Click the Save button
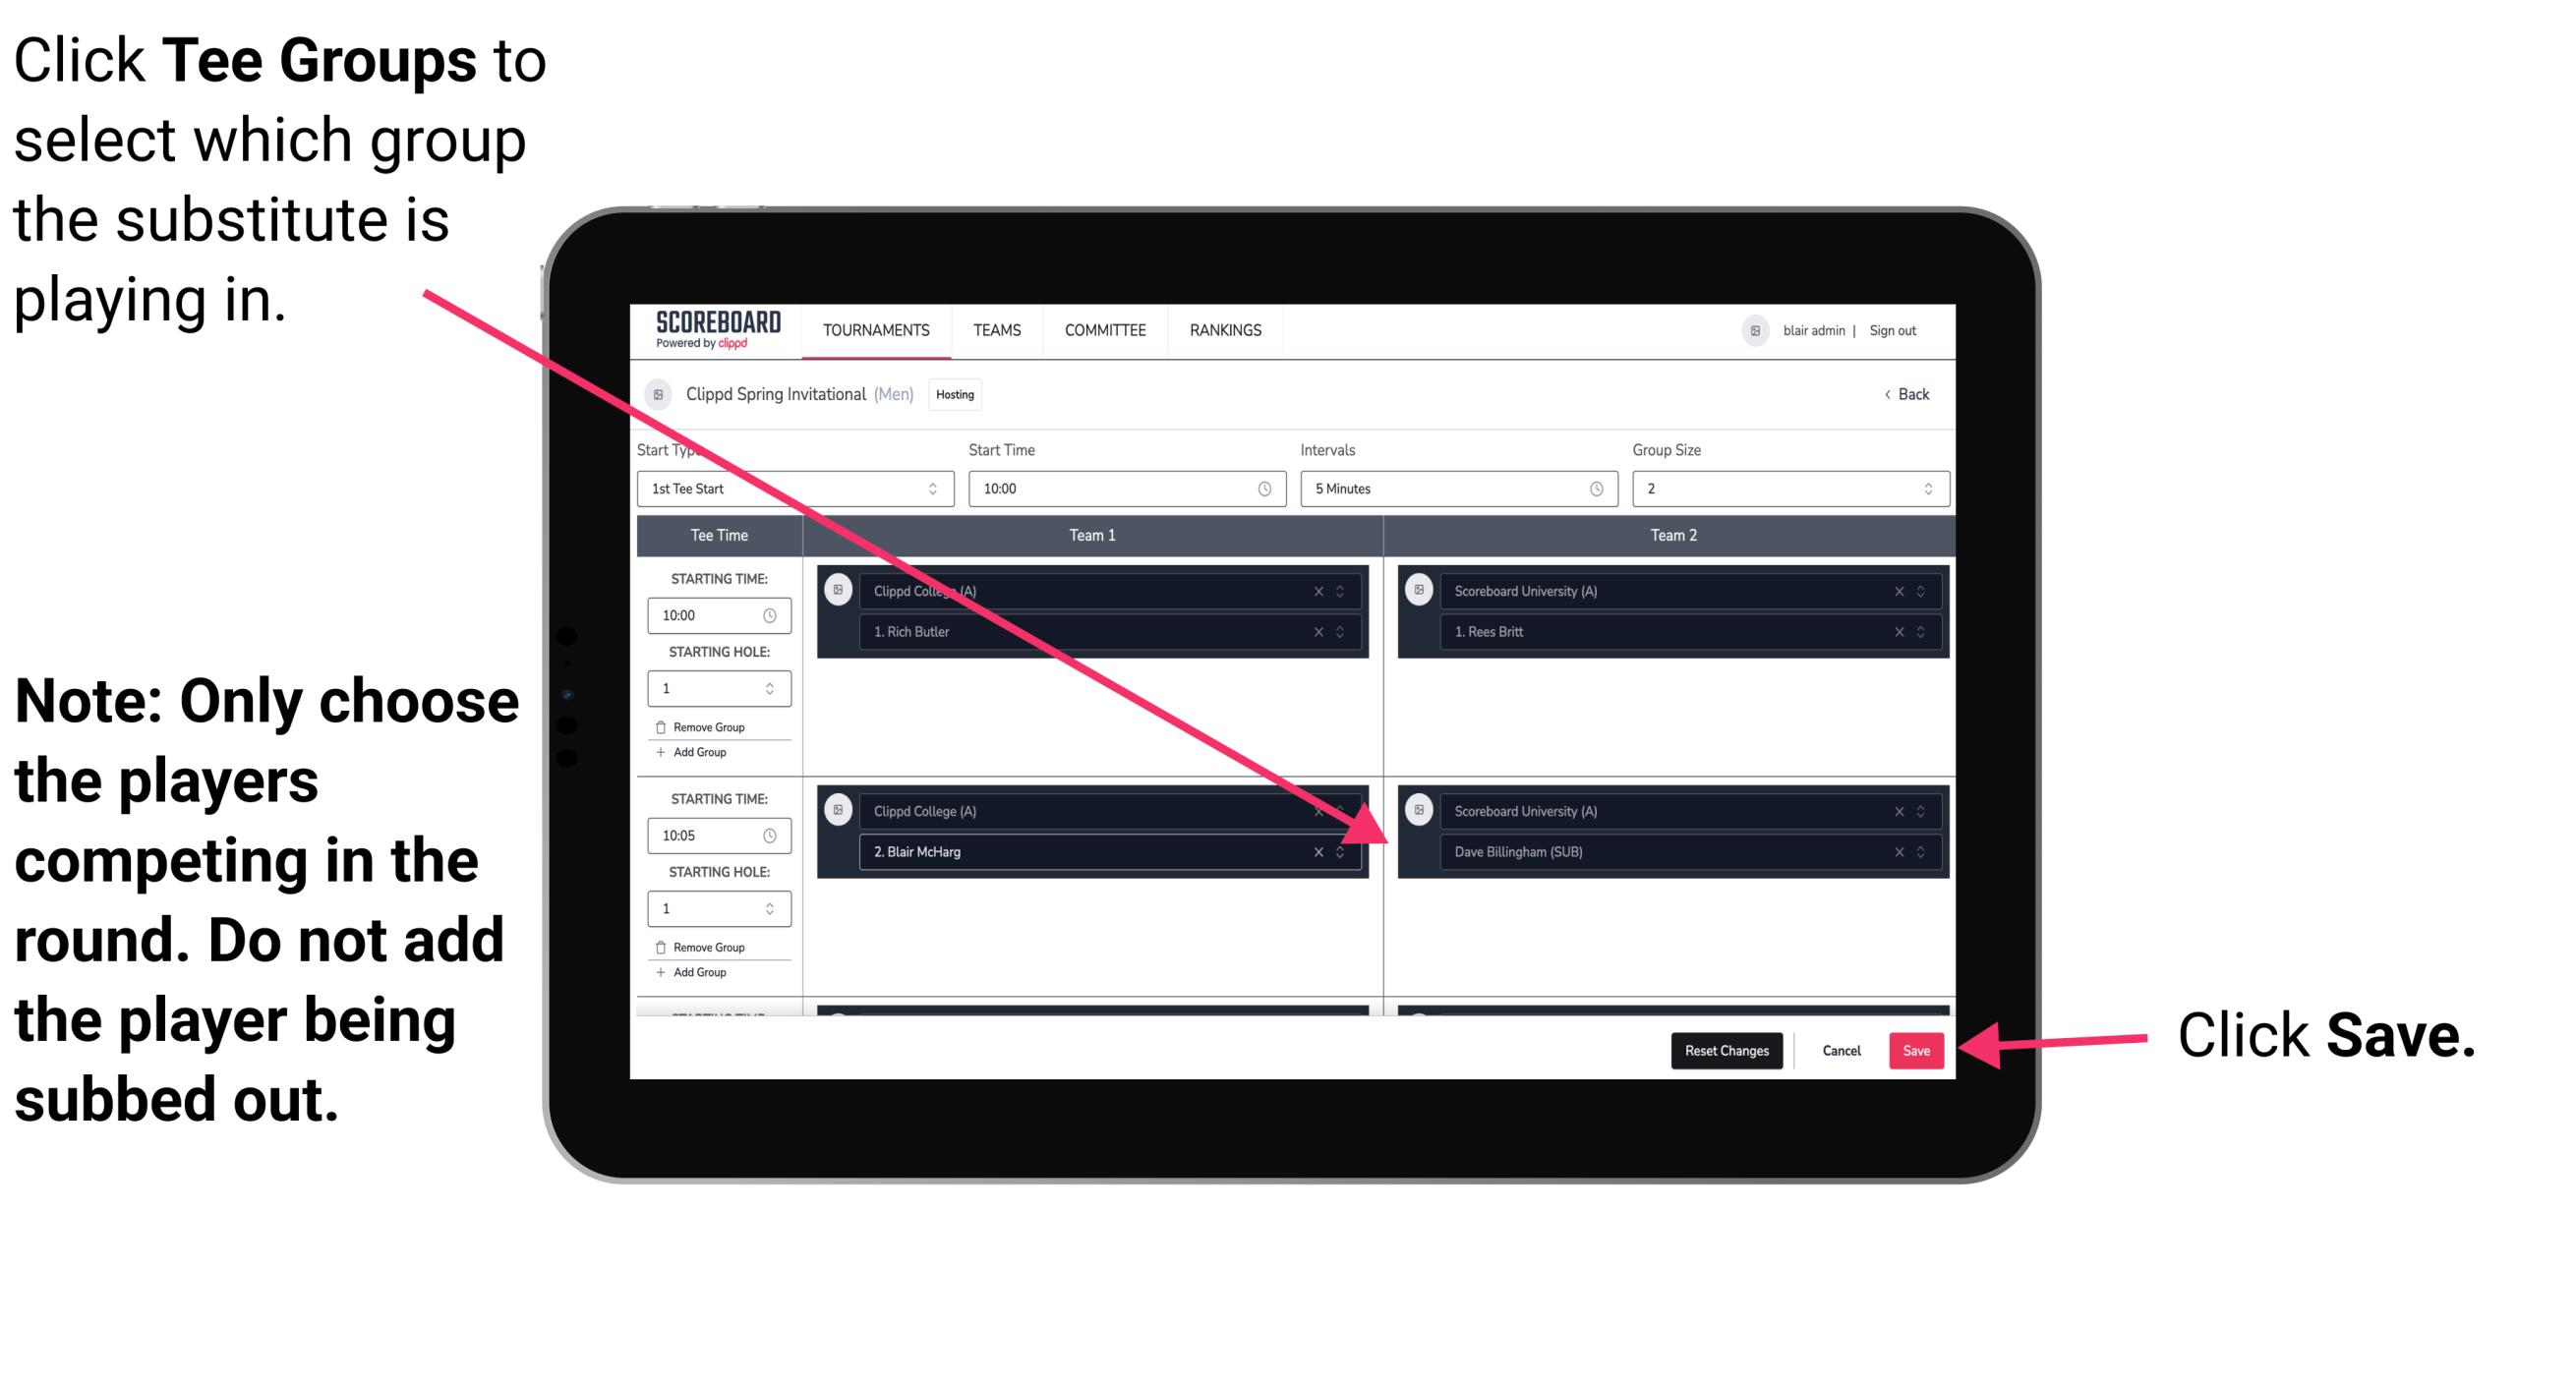Viewport: 2576px width, 1385px height. (x=1919, y=1049)
